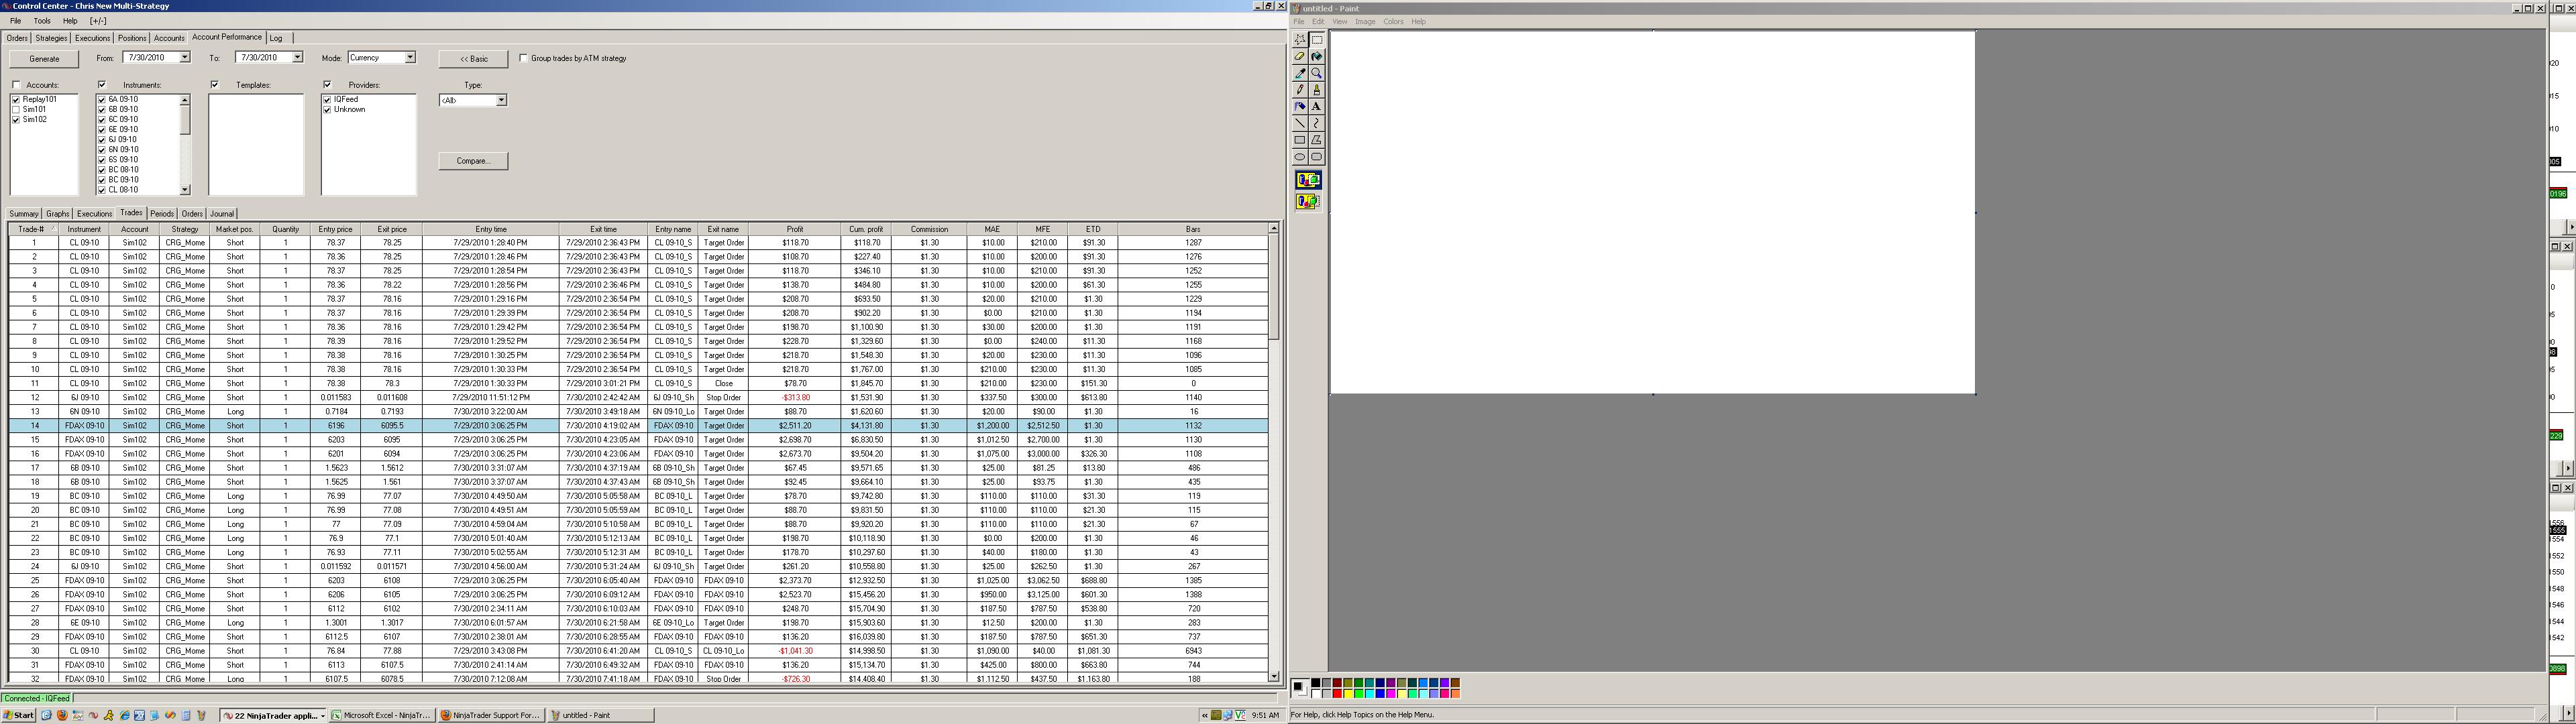Open the From date dropdown

(184, 58)
